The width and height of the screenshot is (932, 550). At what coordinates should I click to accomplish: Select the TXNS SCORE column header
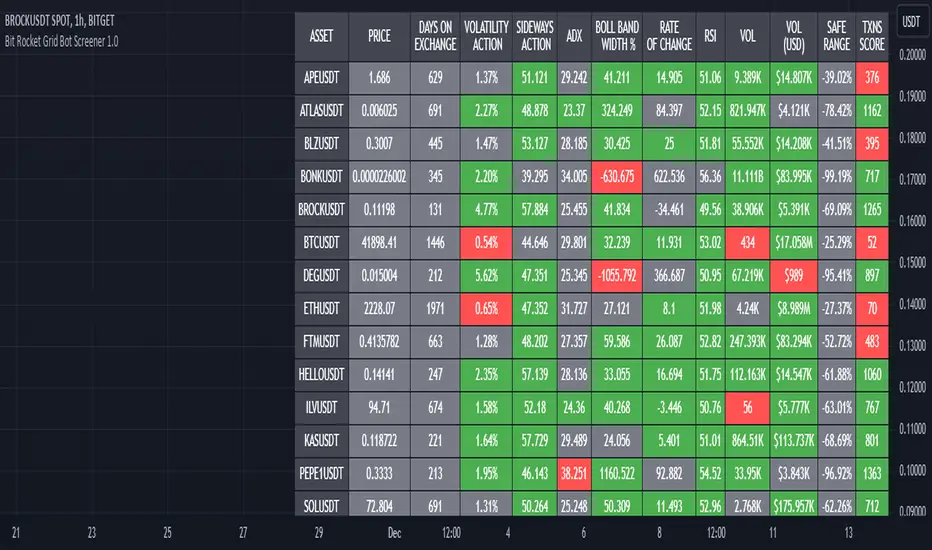872,37
